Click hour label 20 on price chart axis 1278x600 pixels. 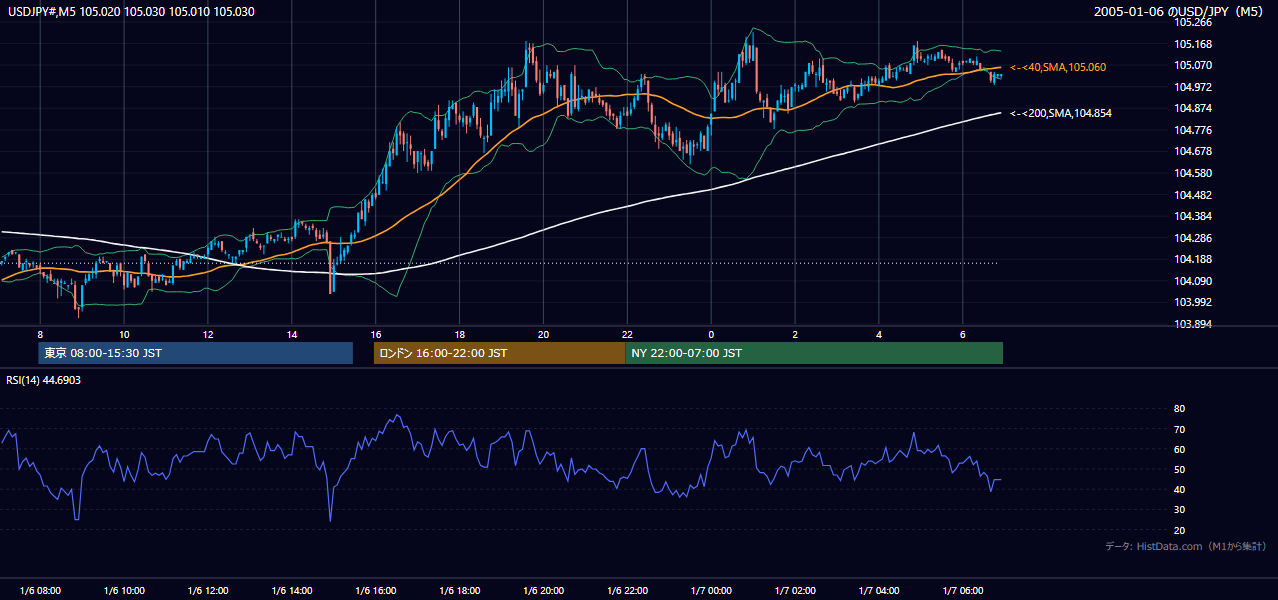543,334
